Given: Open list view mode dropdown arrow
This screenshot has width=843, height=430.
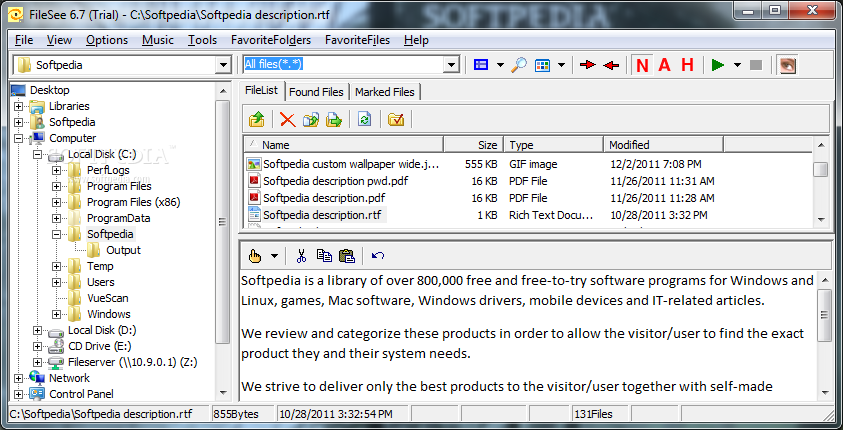Looking at the screenshot, I should coord(500,66).
